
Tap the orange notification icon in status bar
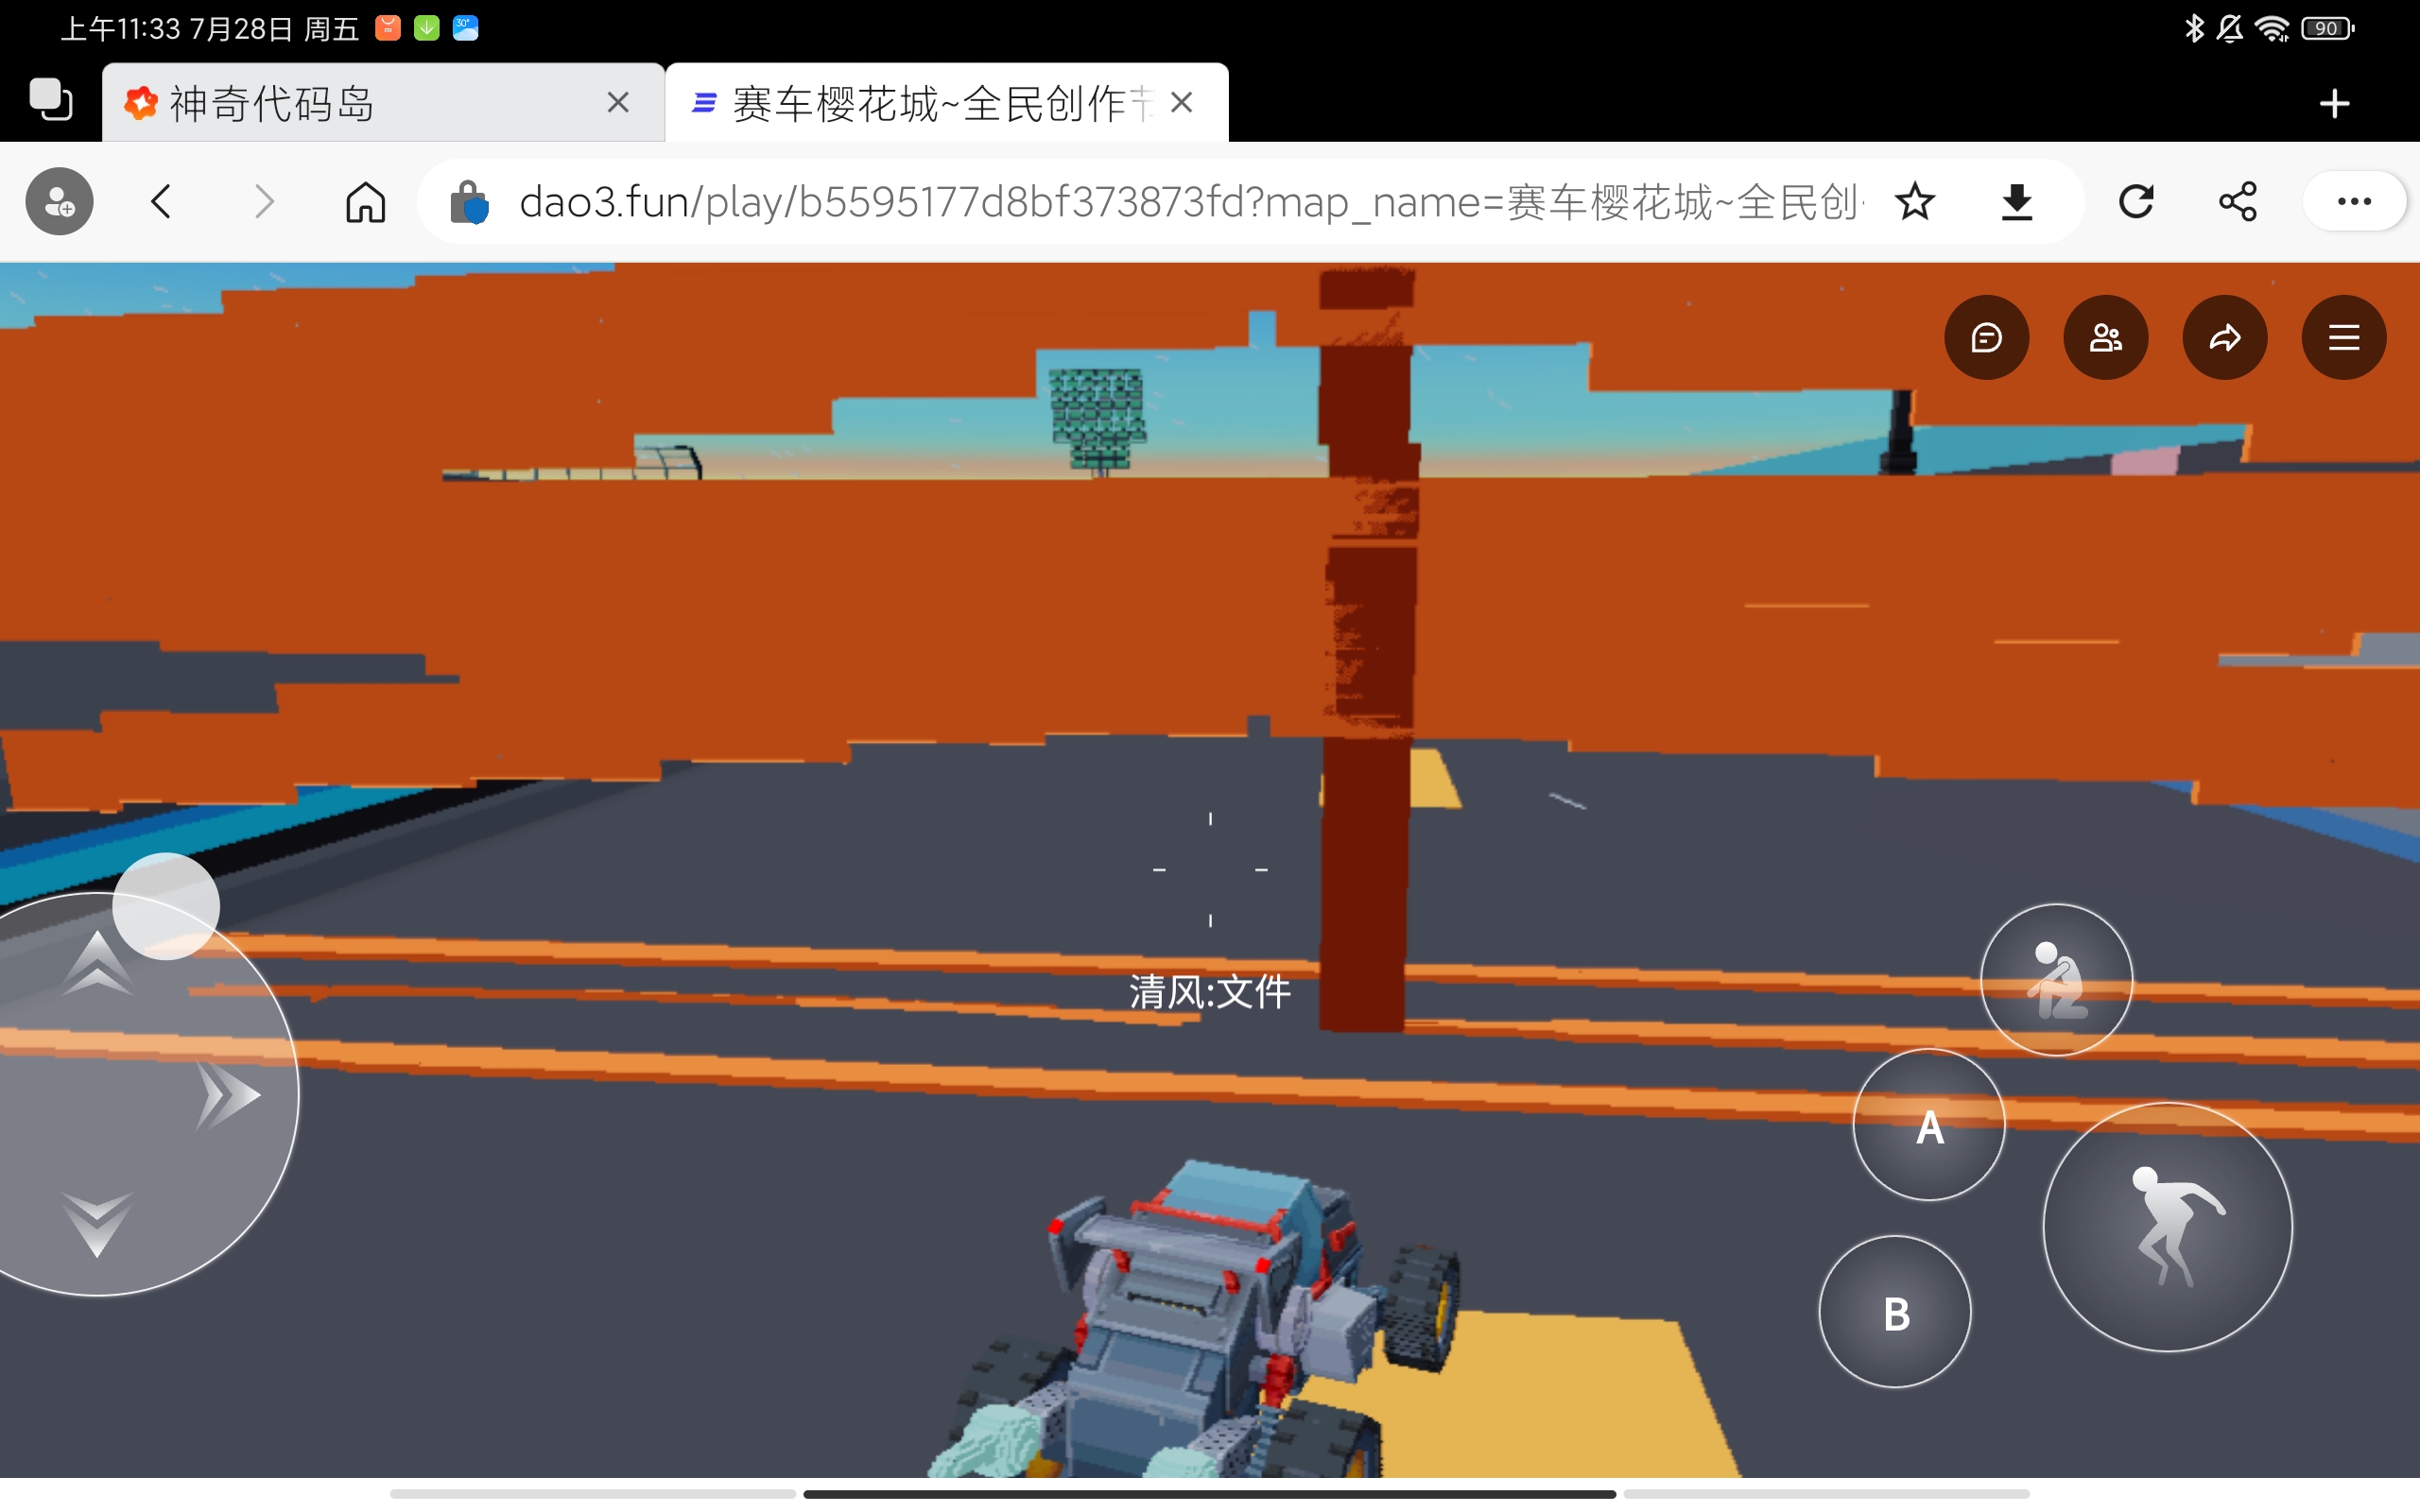point(387,28)
